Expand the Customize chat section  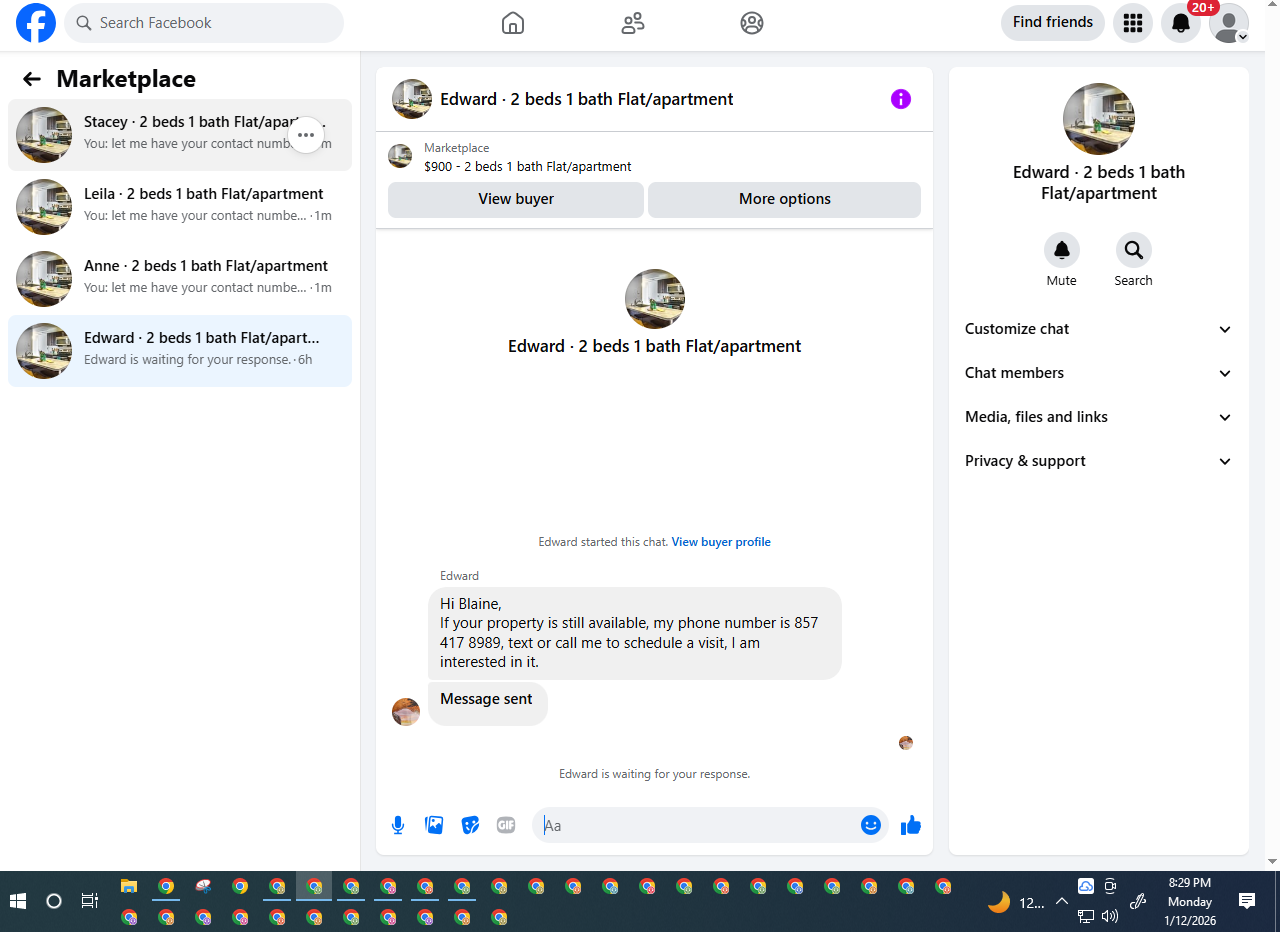click(1099, 329)
